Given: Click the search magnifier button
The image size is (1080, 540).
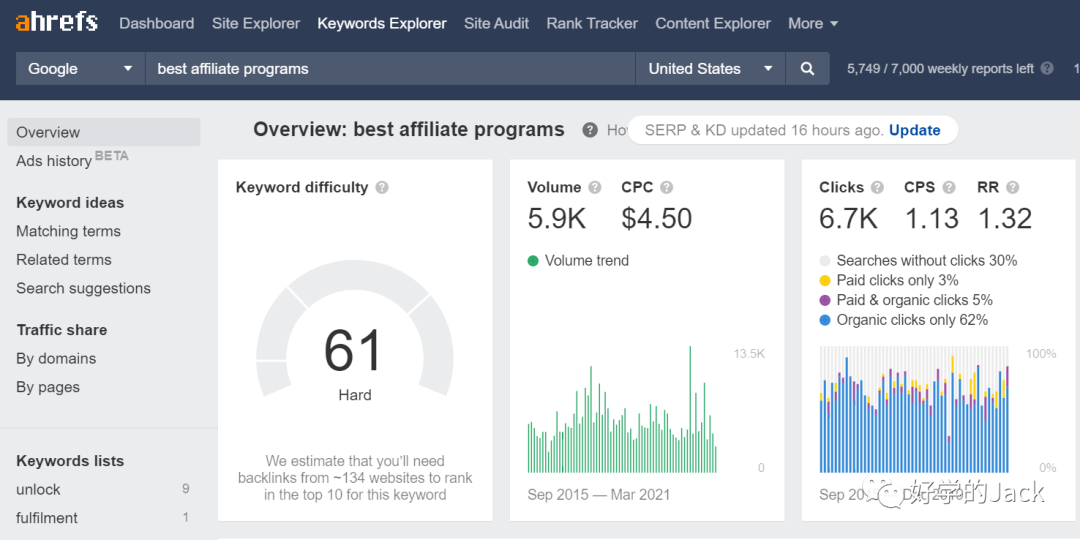Looking at the screenshot, I should click(807, 69).
